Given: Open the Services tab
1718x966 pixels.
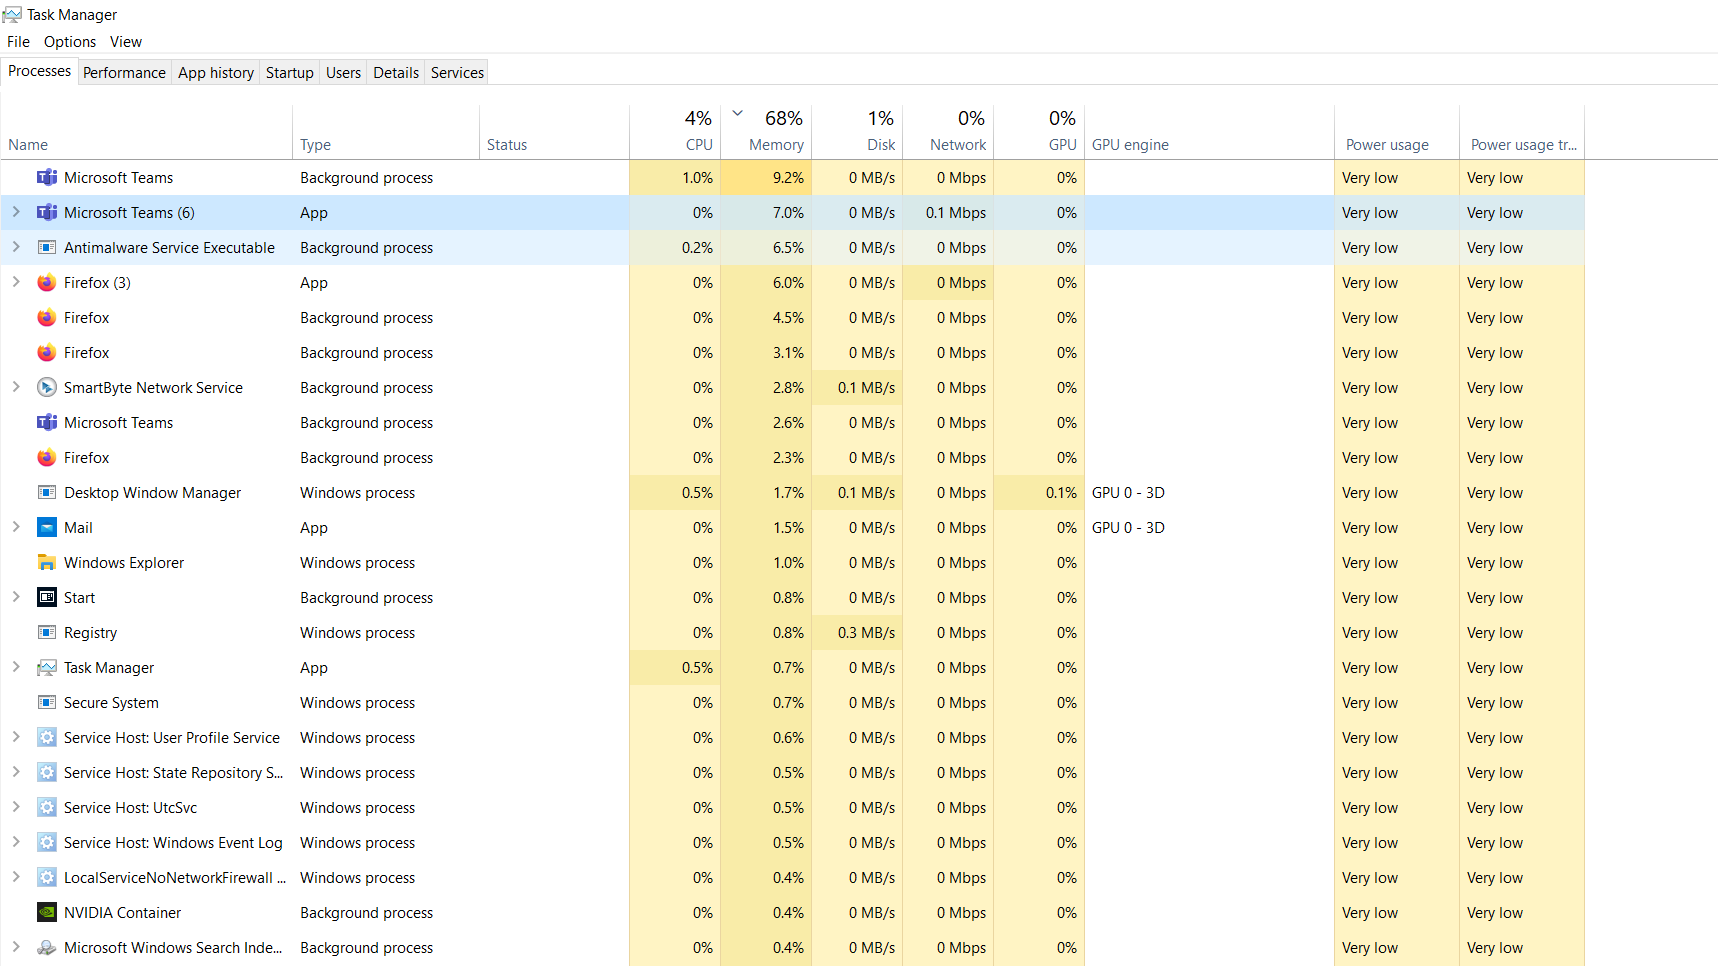Looking at the screenshot, I should pyautogui.click(x=457, y=73).
